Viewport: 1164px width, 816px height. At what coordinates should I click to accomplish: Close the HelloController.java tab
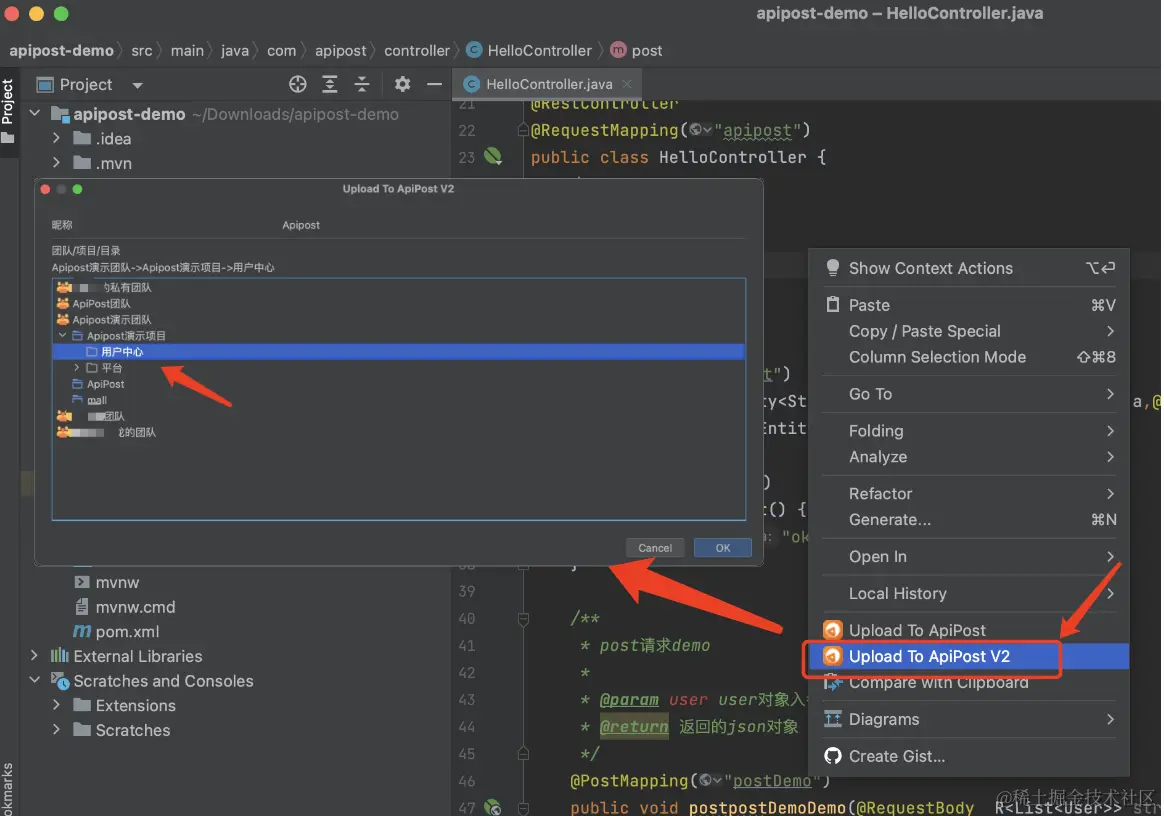(627, 85)
